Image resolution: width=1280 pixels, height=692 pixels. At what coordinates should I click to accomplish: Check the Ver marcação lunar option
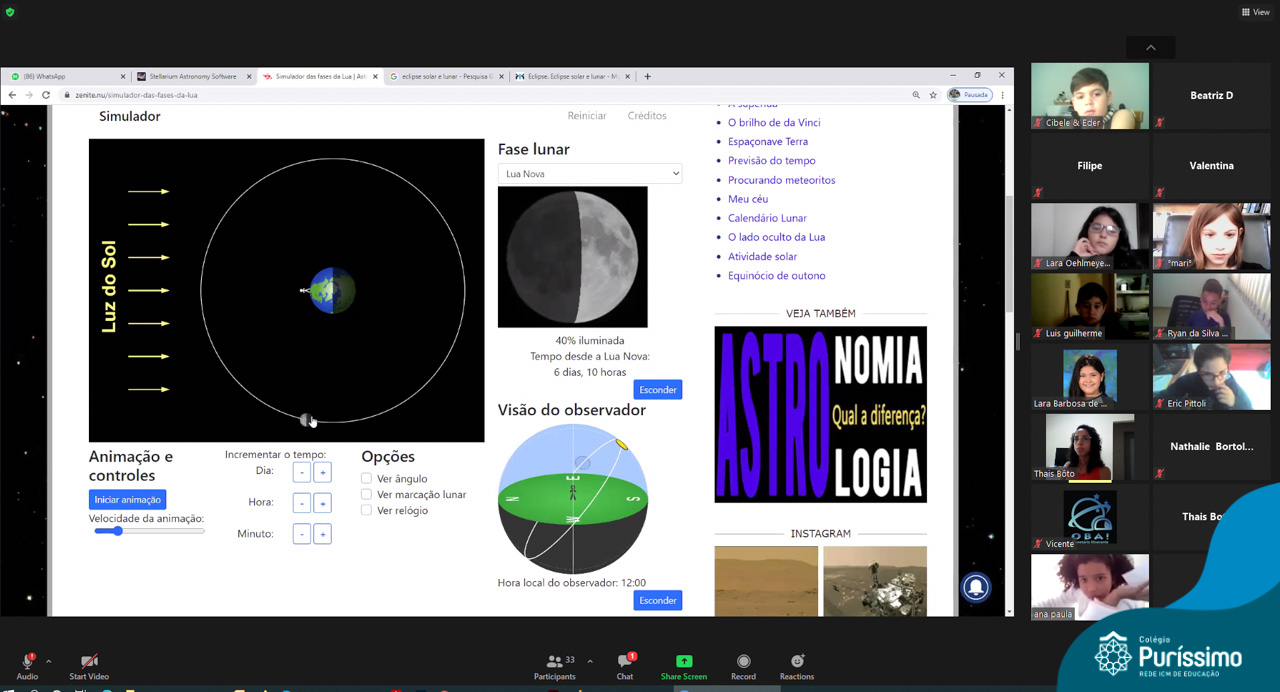pyautogui.click(x=366, y=495)
